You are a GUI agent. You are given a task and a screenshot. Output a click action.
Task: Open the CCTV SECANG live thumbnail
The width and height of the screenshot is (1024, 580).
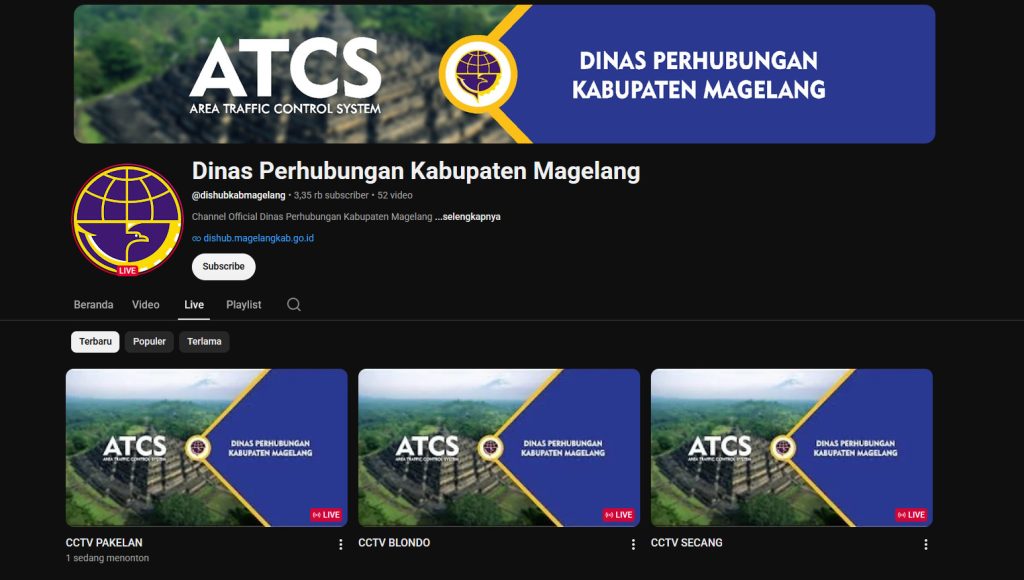[x=792, y=448]
